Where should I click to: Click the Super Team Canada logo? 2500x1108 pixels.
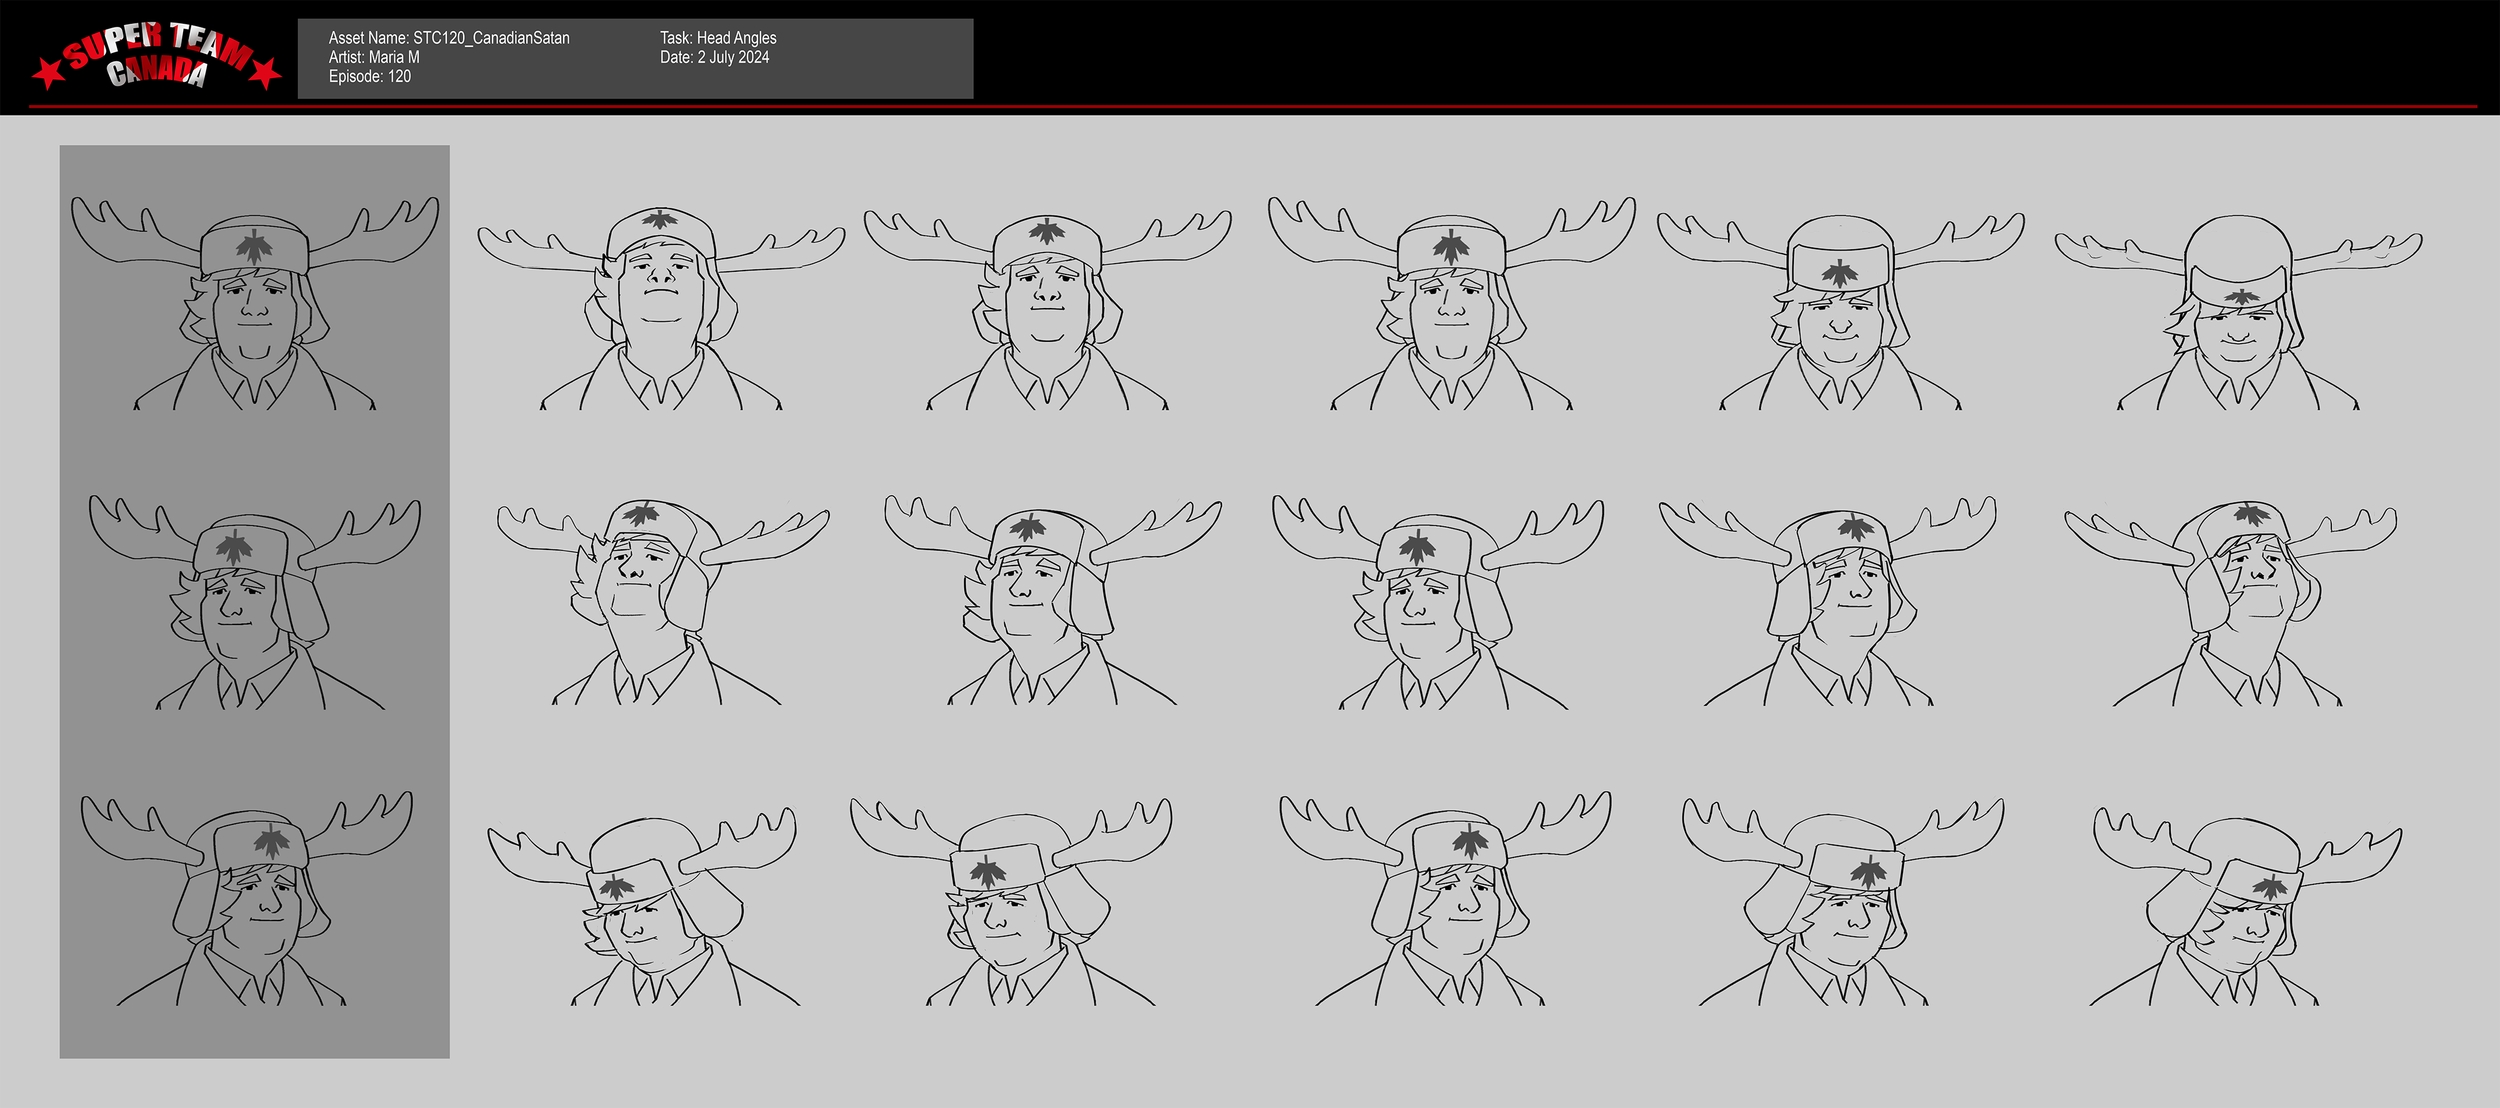[160, 57]
